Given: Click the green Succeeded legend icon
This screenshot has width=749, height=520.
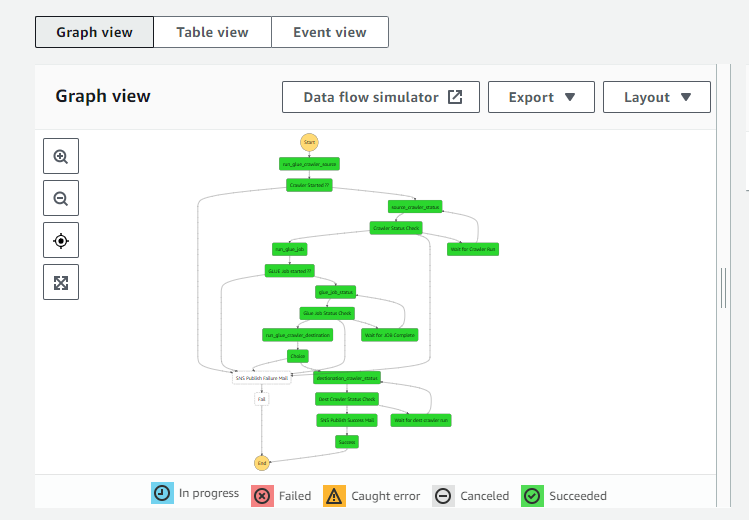Looking at the screenshot, I should coord(533,495).
